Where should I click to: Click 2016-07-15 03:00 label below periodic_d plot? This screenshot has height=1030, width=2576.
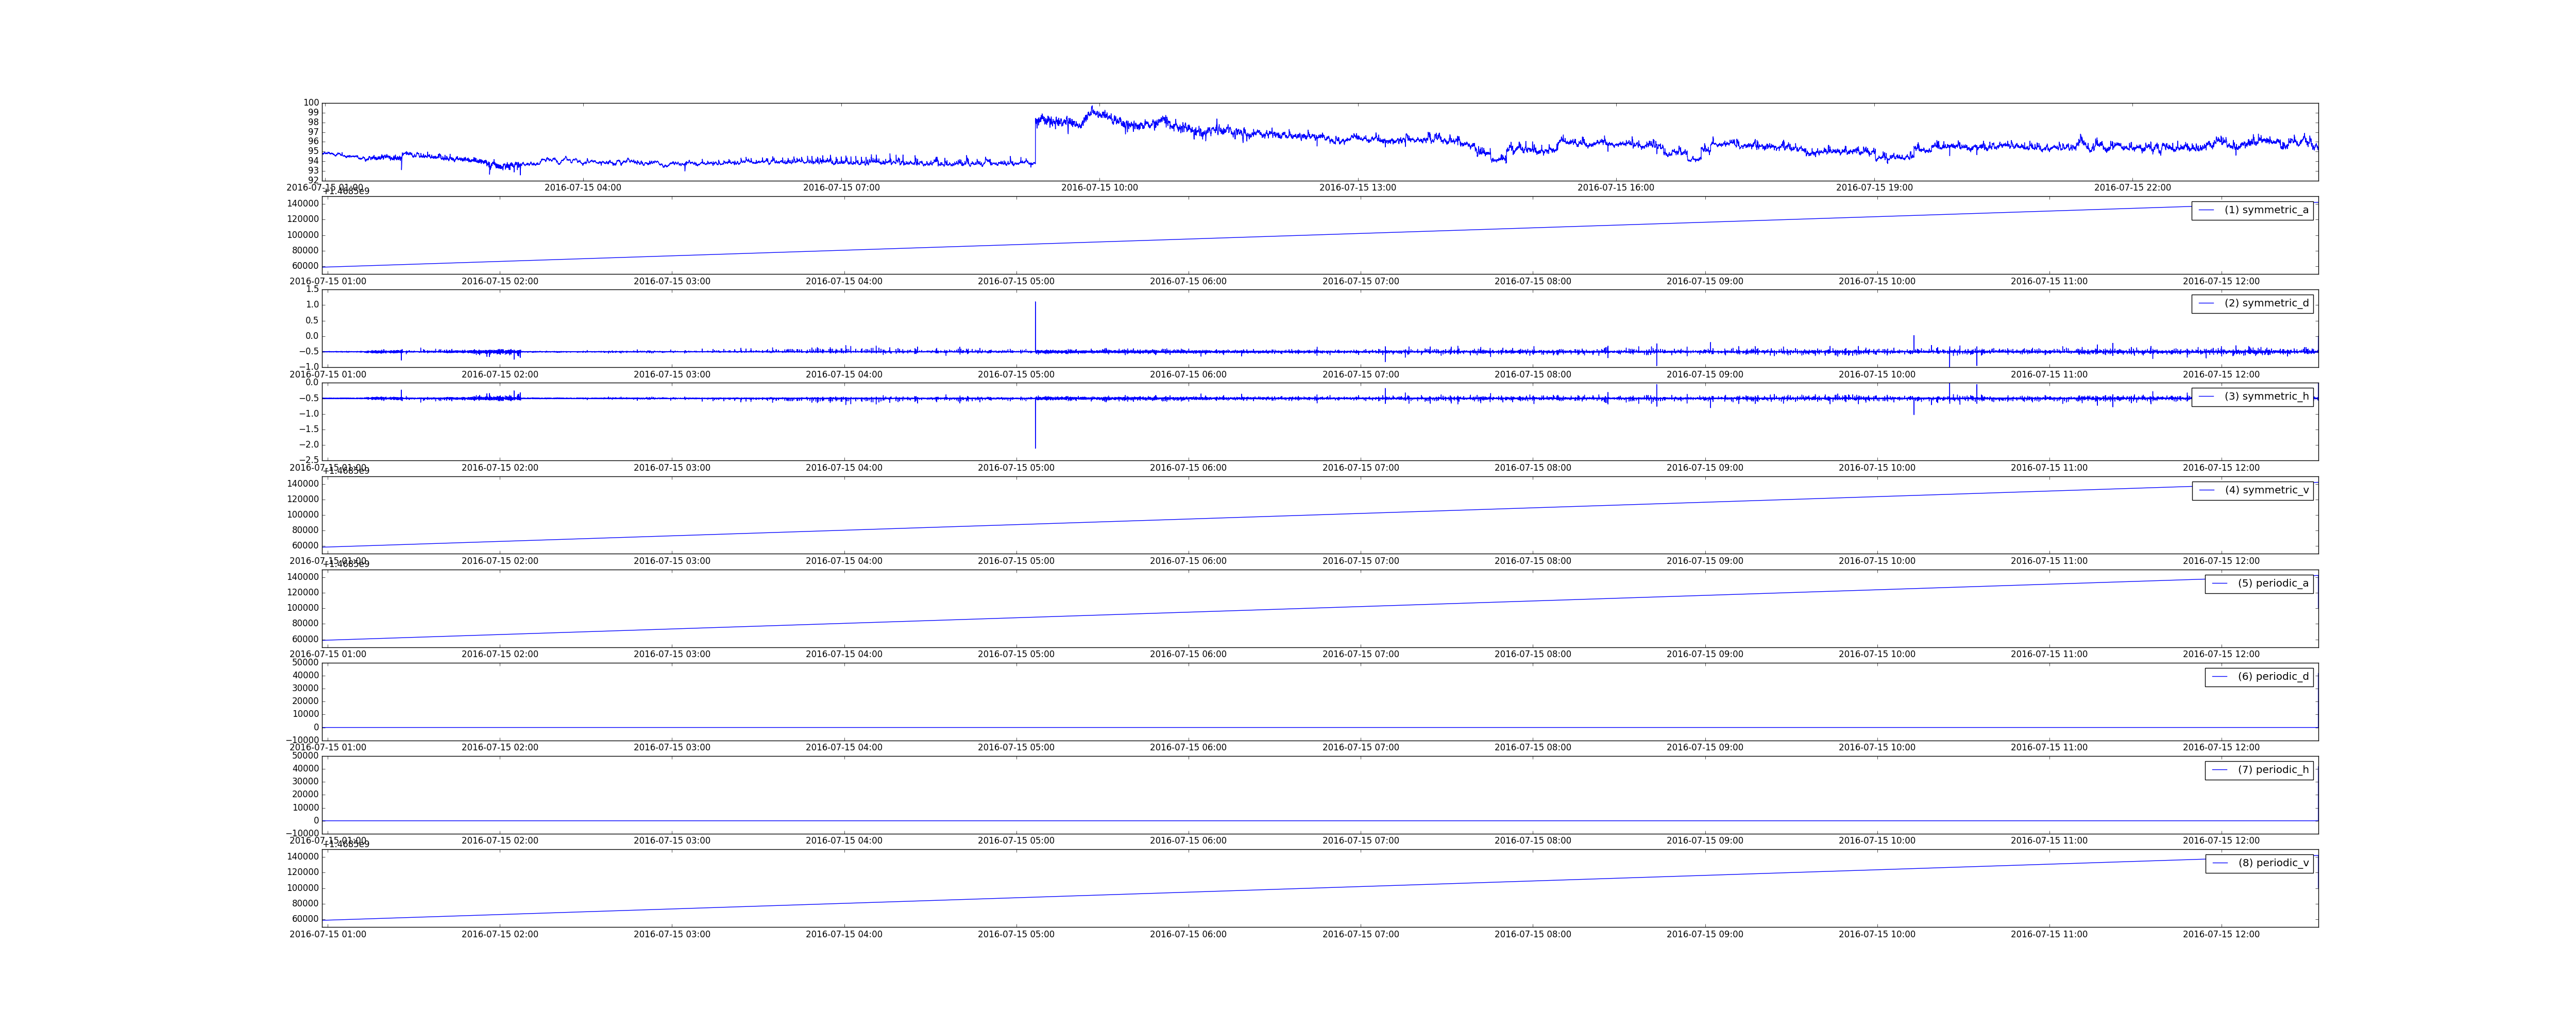(672, 748)
